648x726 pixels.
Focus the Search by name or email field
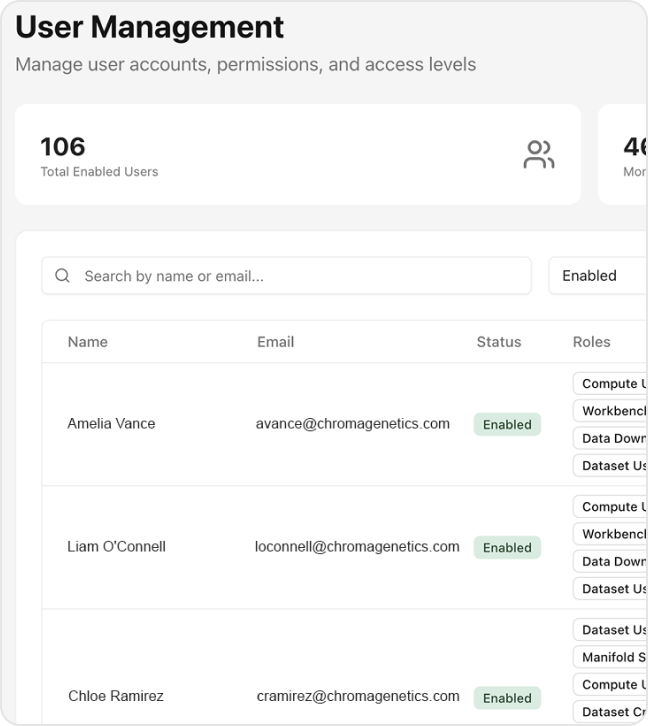(287, 275)
